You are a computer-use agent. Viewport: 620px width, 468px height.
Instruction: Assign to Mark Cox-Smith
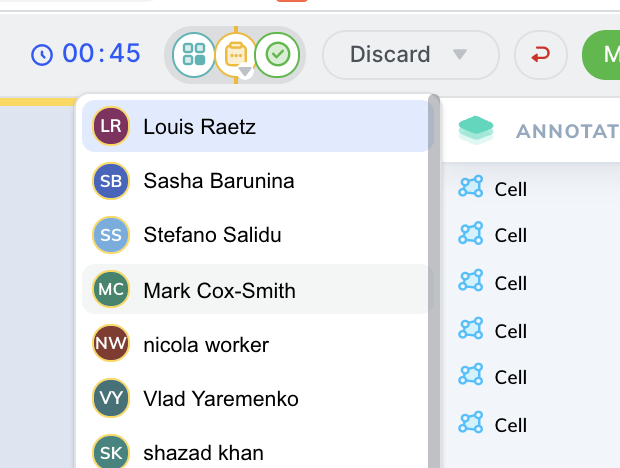257,289
